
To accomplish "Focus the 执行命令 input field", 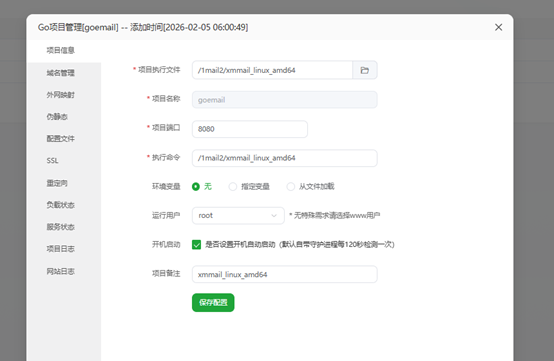I will pos(285,158).
